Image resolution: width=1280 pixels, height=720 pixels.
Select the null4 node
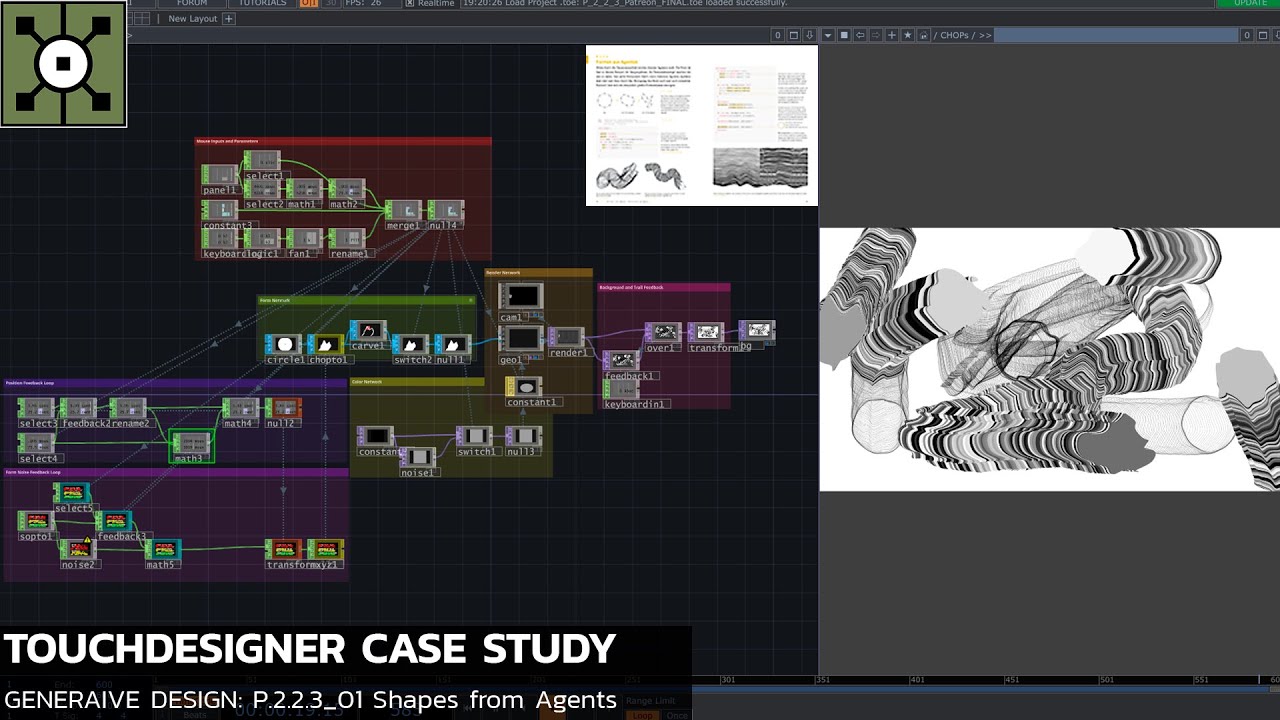[445, 212]
